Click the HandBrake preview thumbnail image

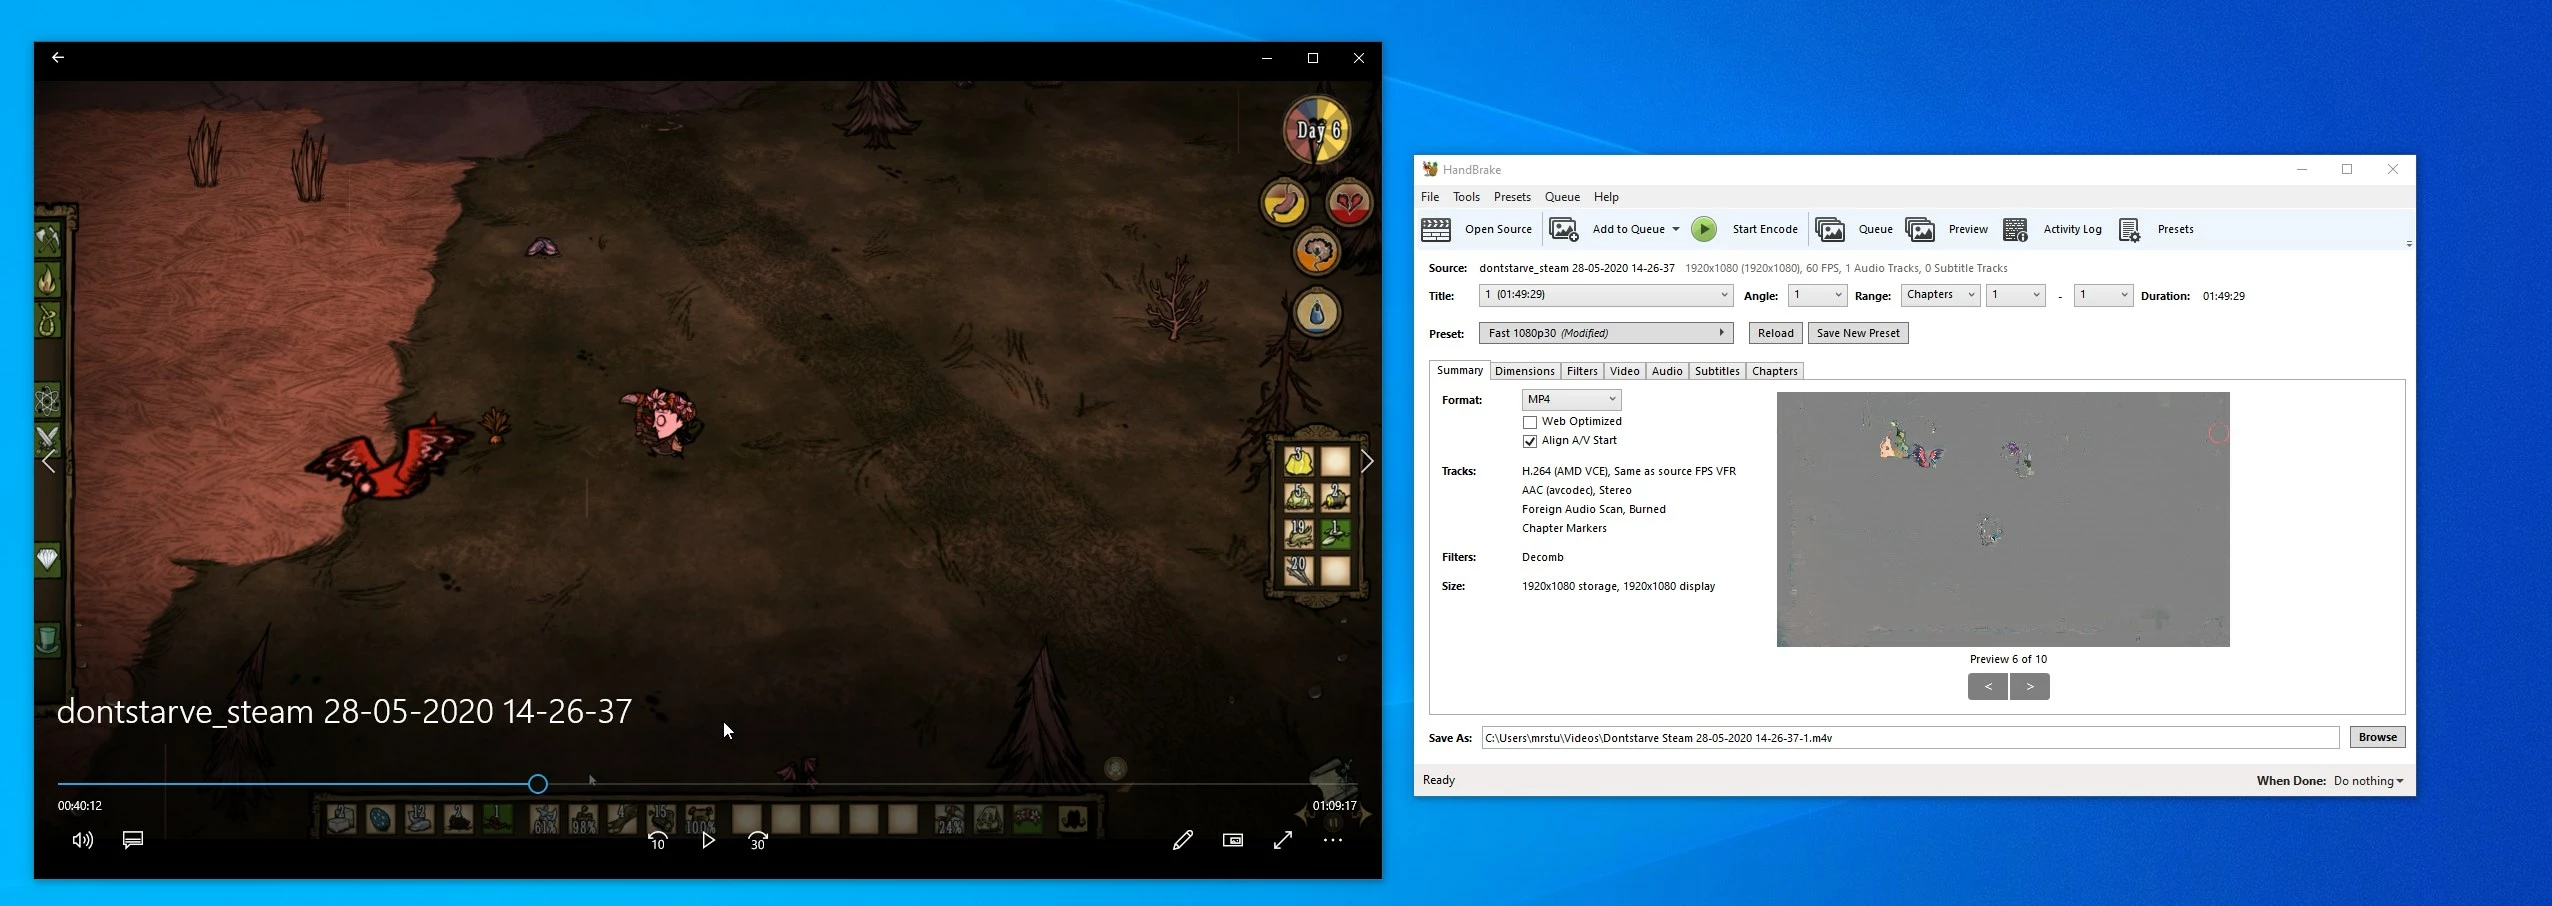(2003, 519)
